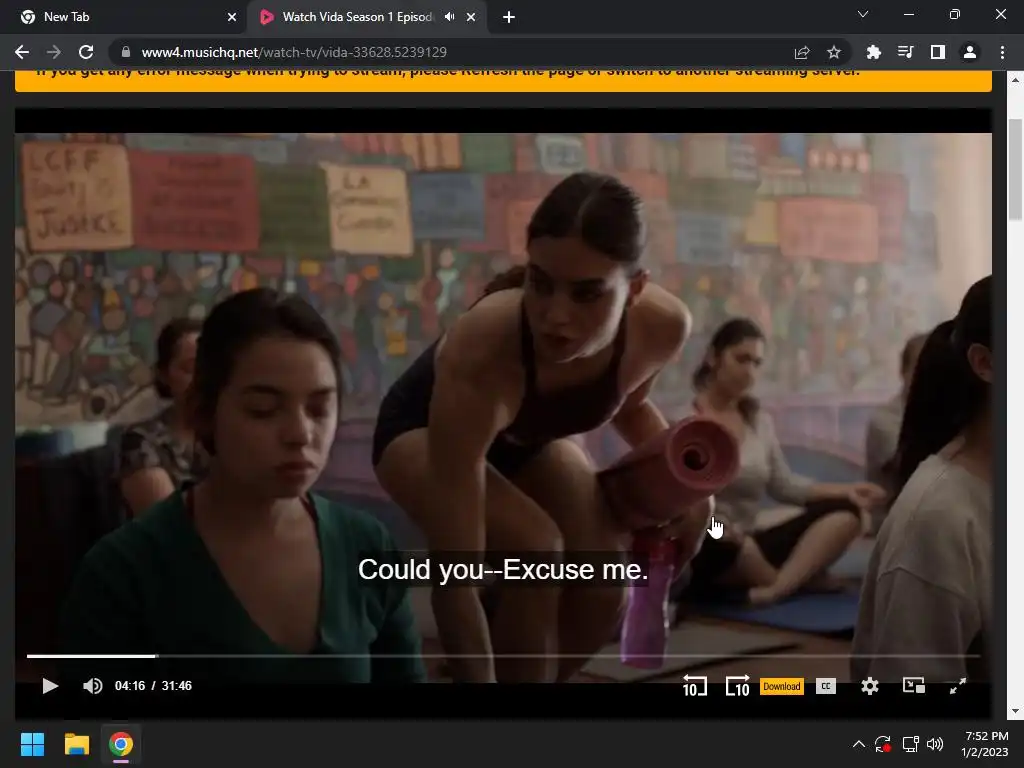Click the 04:16 / 31:46 time display
The height and width of the screenshot is (768, 1024).
click(x=153, y=686)
